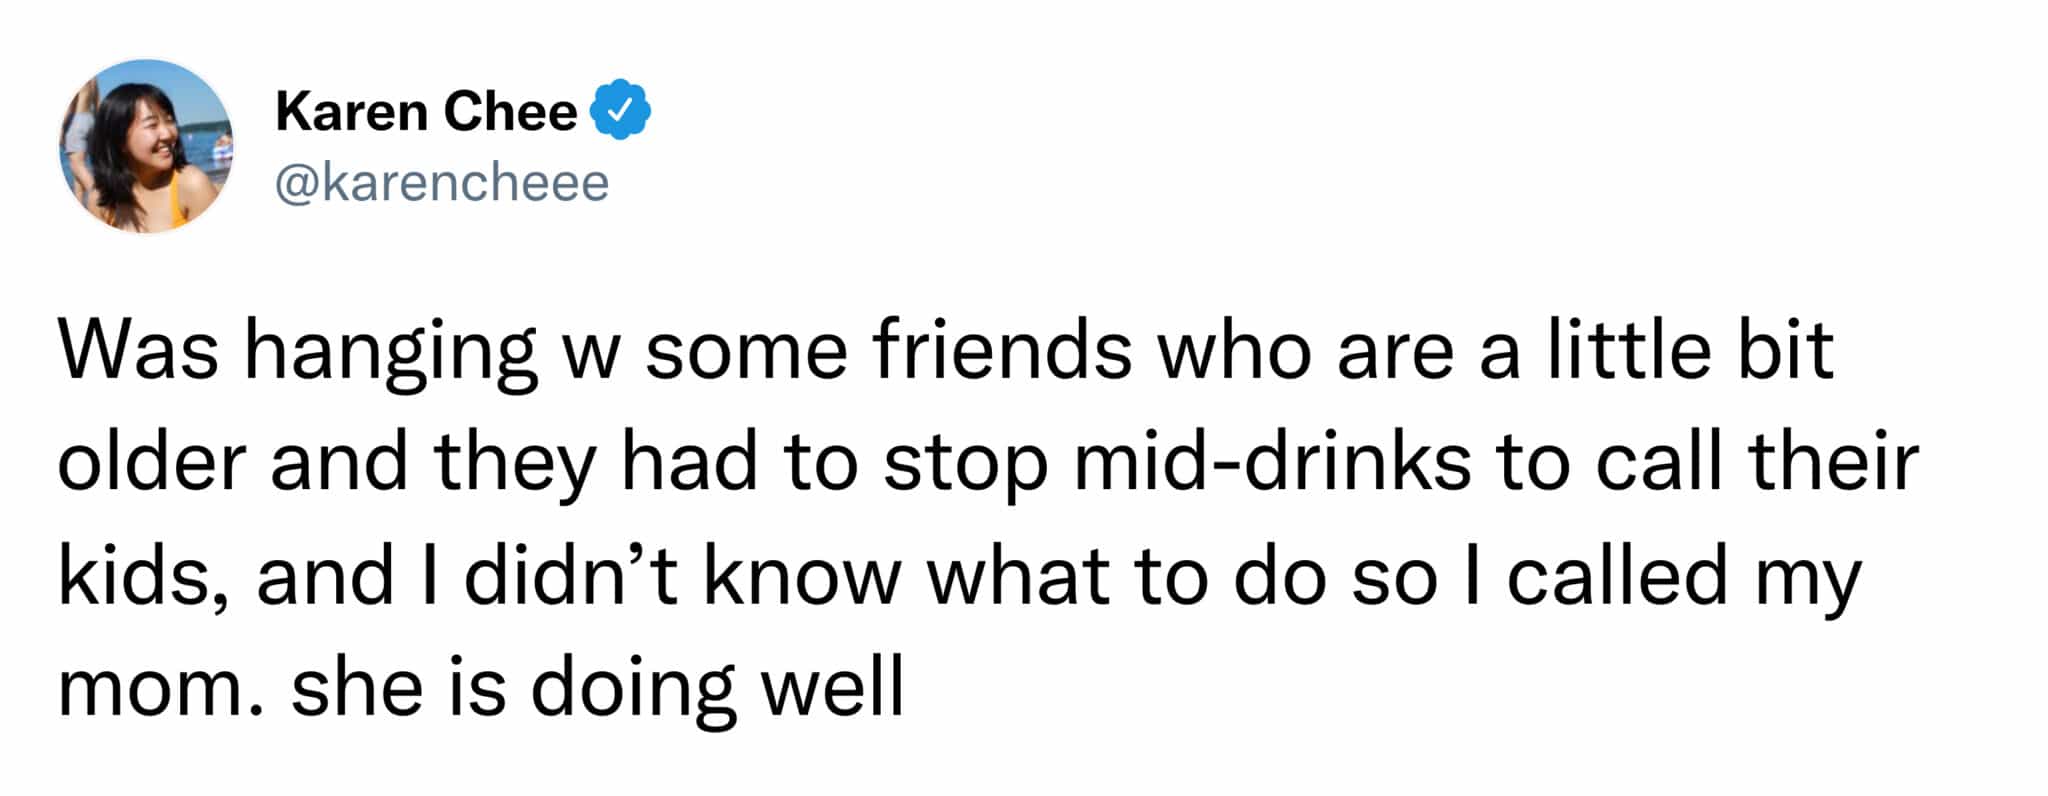Click the Karen Chee display name
2048x796 pixels.
(x=427, y=111)
